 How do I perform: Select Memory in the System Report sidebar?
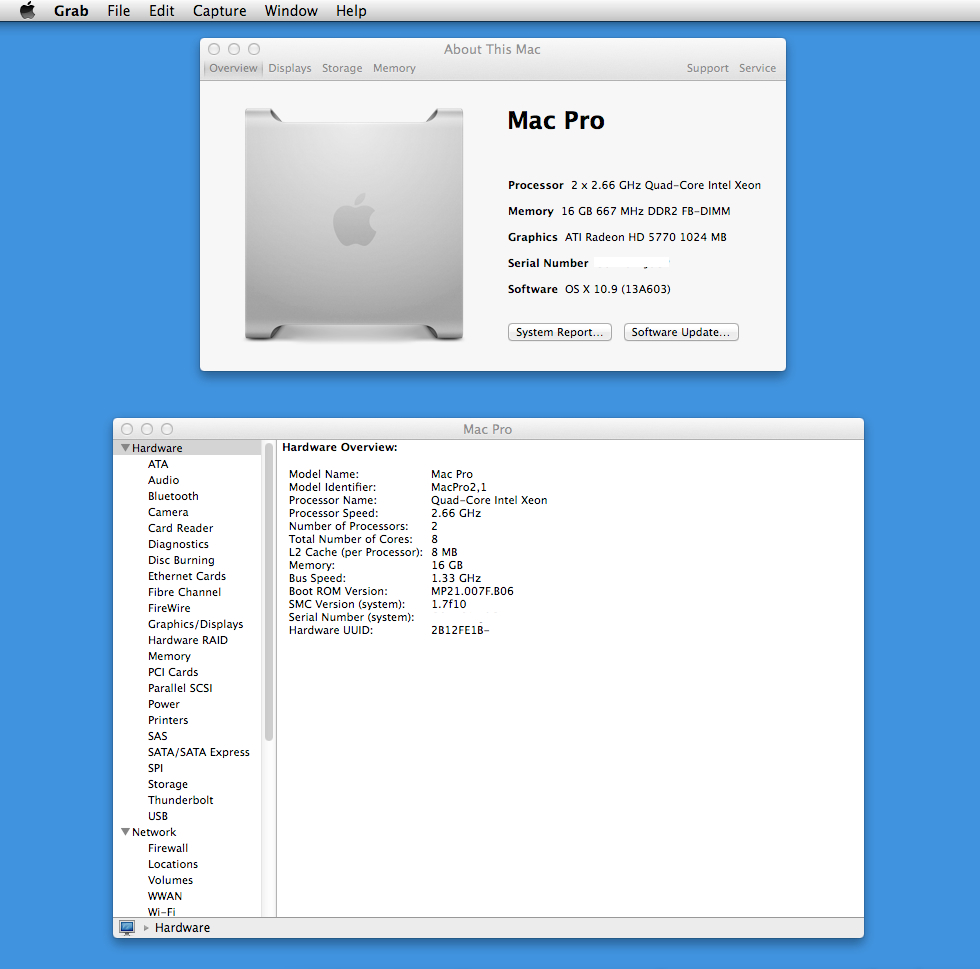[169, 656]
